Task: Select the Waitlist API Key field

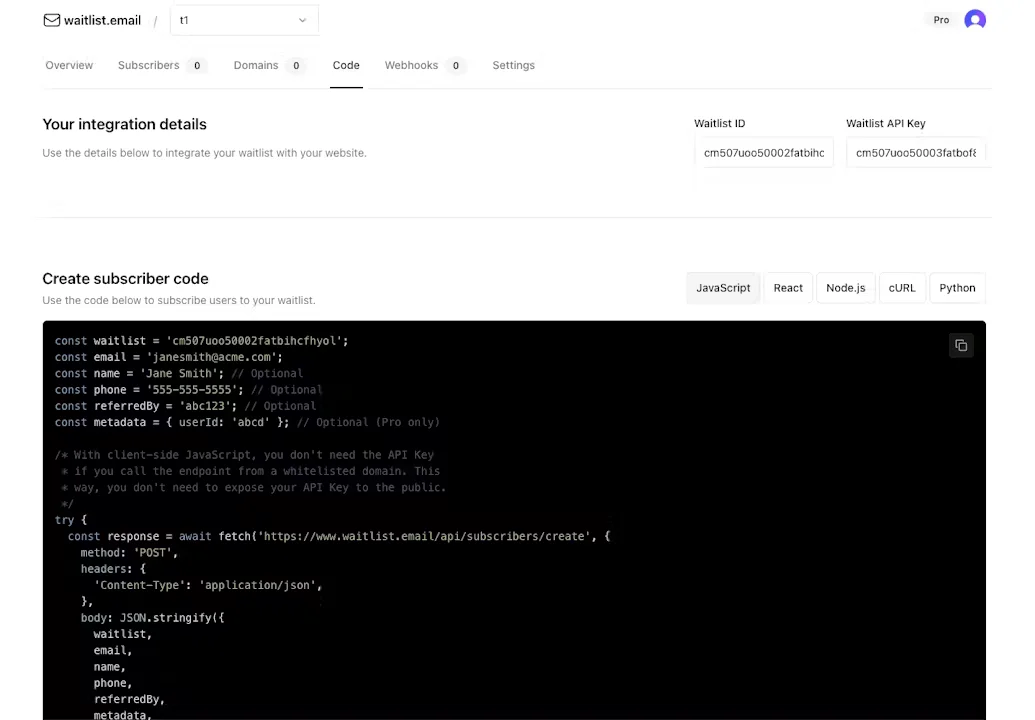Action: tap(915, 152)
